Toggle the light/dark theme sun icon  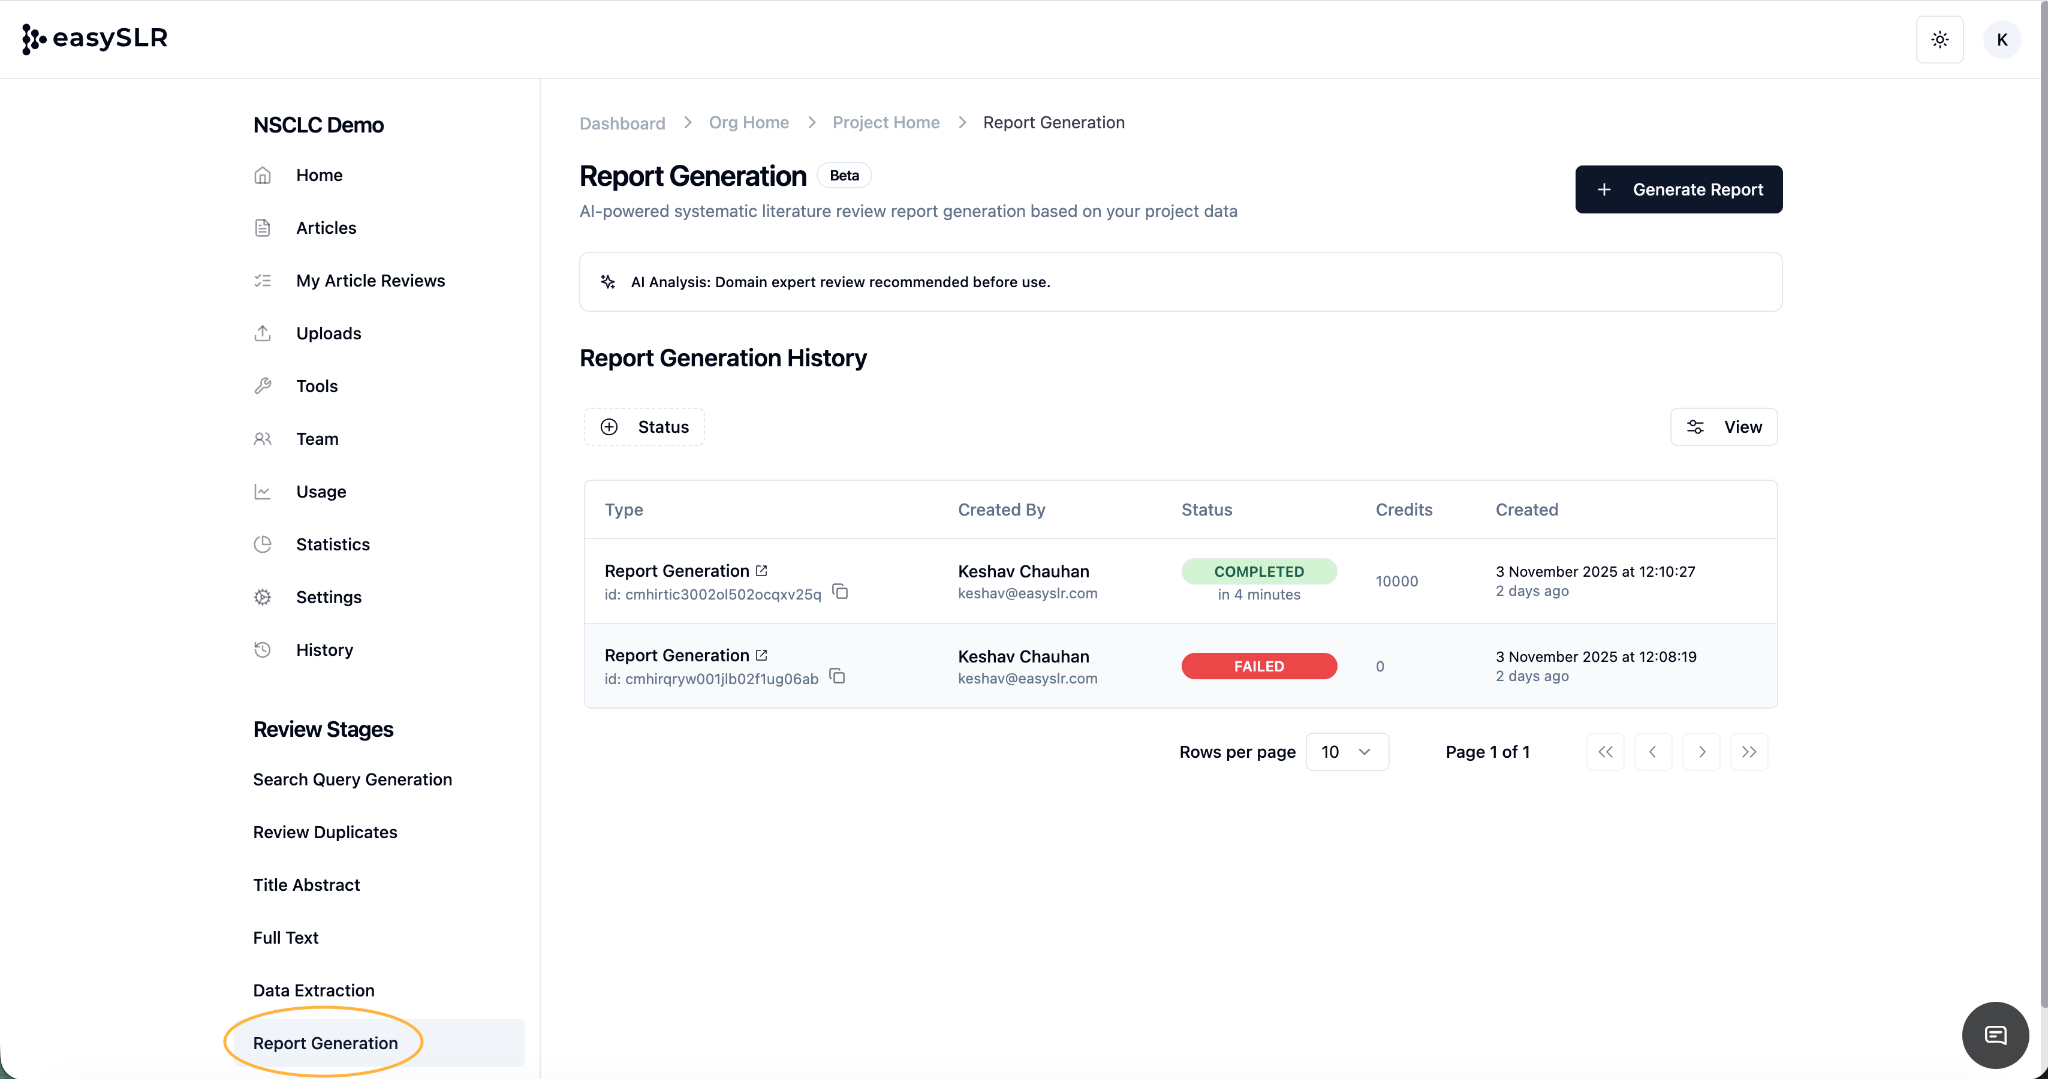(1939, 40)
